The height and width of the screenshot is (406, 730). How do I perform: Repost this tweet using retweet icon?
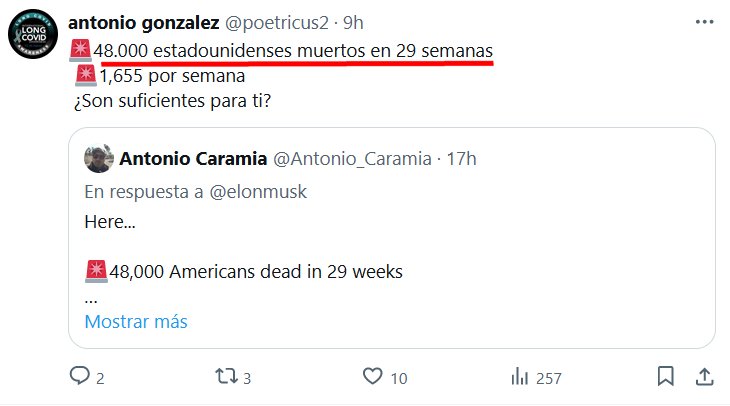point(226,377)
